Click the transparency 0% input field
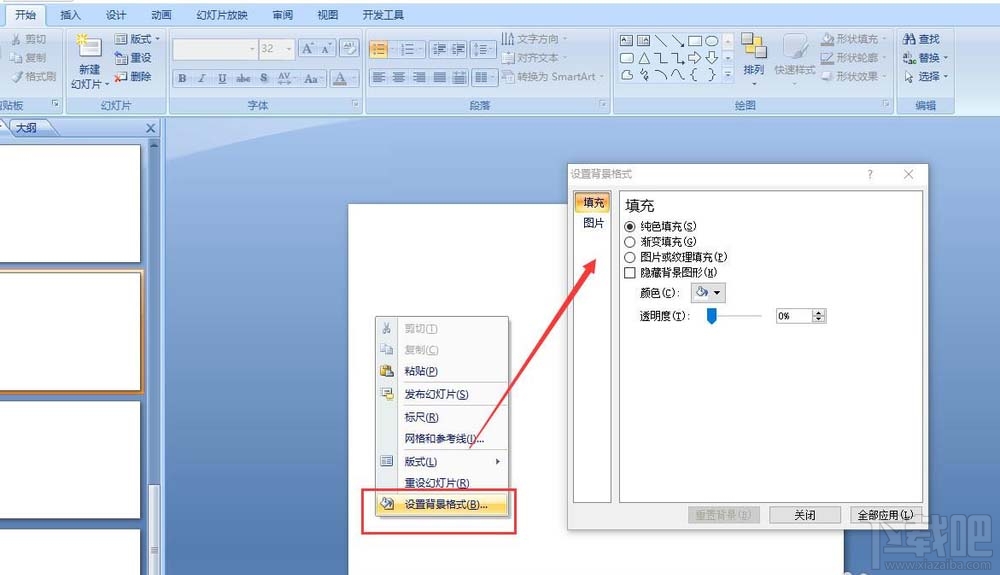This screenshot has height=575, width=1000. 794,316
